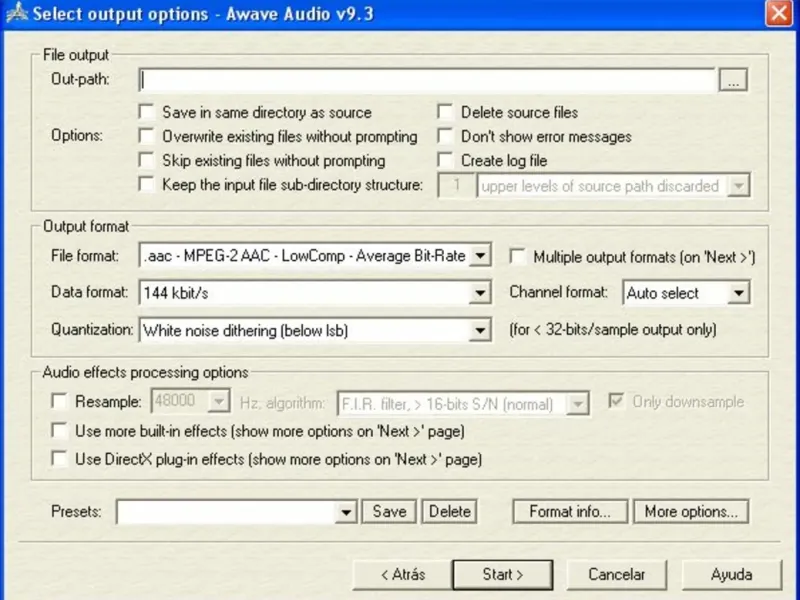Screen dimensions: 800x600
Task: Open the Presets dropdown
Action: [x=346, y=512]
